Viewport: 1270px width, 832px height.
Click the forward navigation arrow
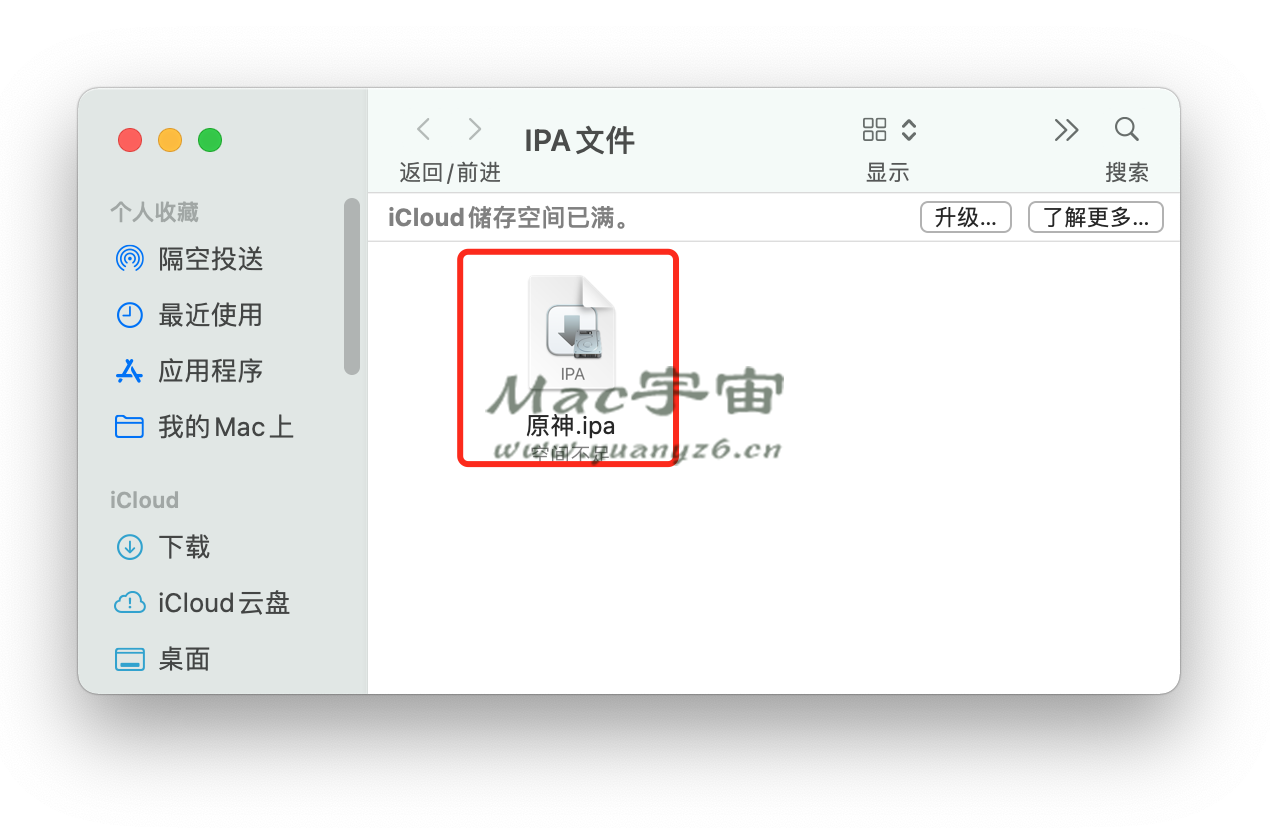point(475,129)
